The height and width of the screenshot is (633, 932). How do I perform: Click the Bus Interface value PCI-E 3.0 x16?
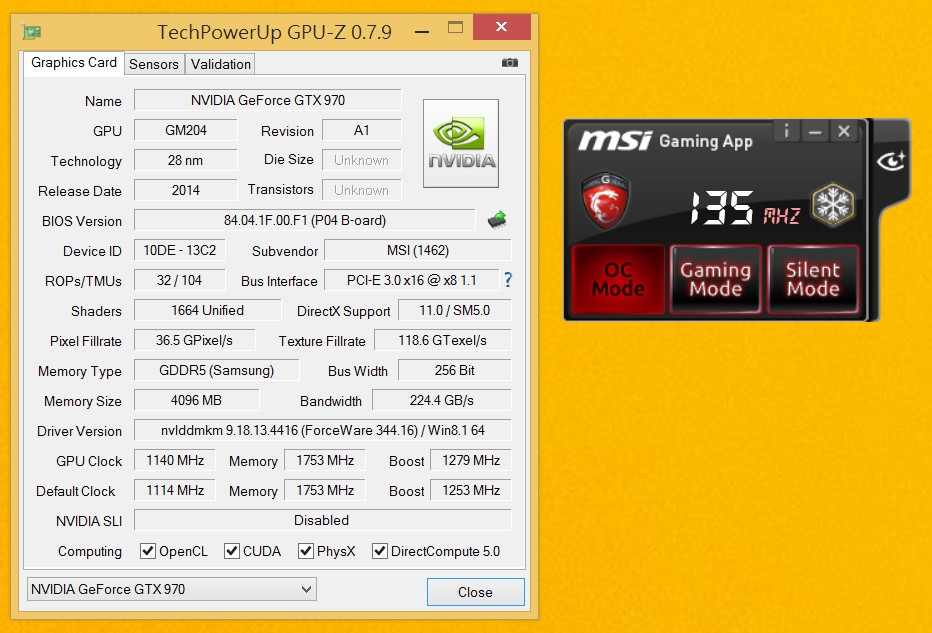(x=411, y=280)
